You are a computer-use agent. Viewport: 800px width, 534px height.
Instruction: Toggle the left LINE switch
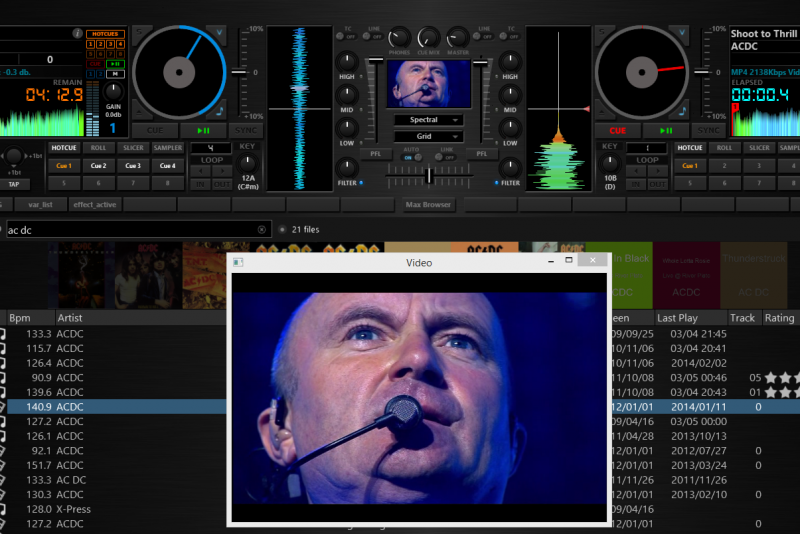pyautogui.click(x=372, y=36)
